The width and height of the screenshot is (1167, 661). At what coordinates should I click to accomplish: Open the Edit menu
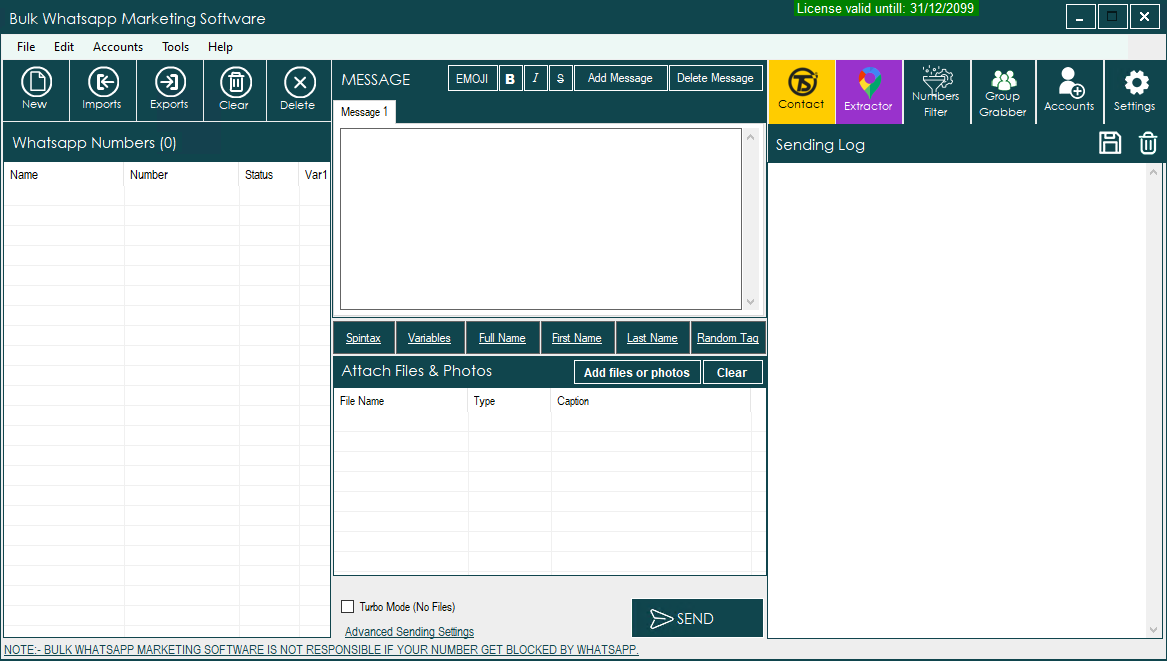tap(64, 47)
